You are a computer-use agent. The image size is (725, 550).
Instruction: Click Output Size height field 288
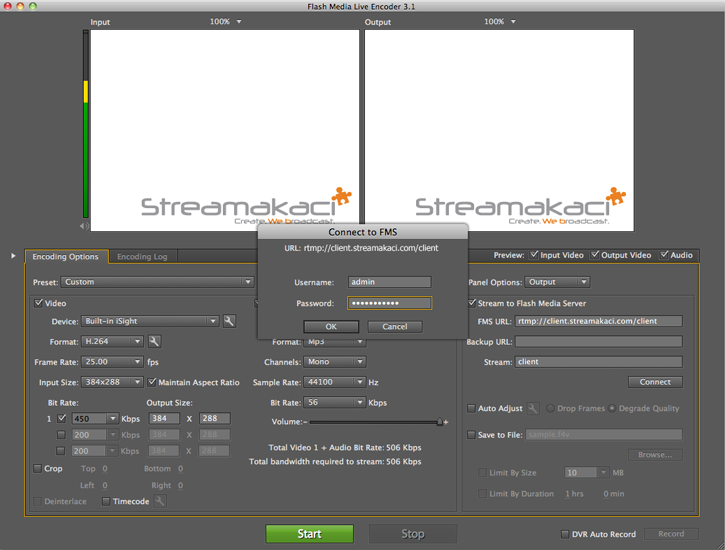(x=215, y=419)
